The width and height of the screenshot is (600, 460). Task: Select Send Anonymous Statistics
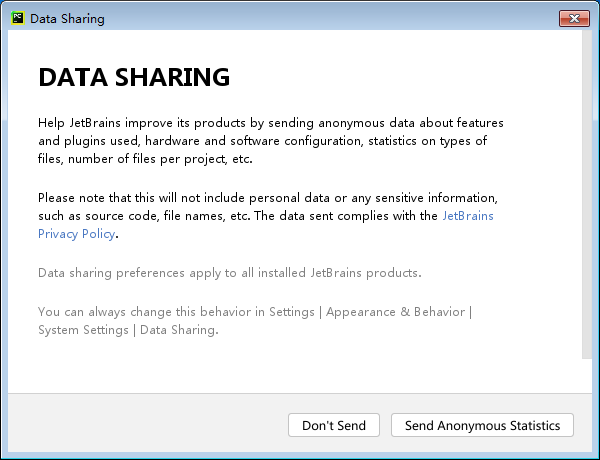(x=482, y=425)
